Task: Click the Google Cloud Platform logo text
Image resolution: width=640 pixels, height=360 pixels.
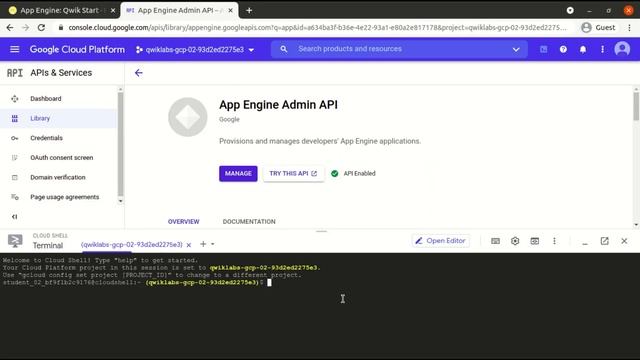Action: (x=77, y=49)
